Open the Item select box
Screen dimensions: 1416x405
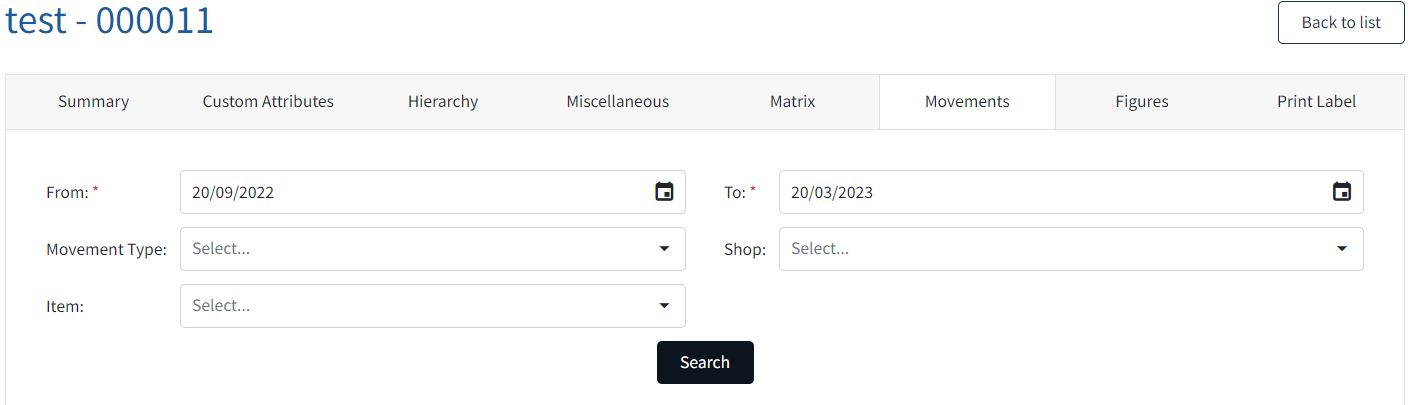(x=433, y=306)
